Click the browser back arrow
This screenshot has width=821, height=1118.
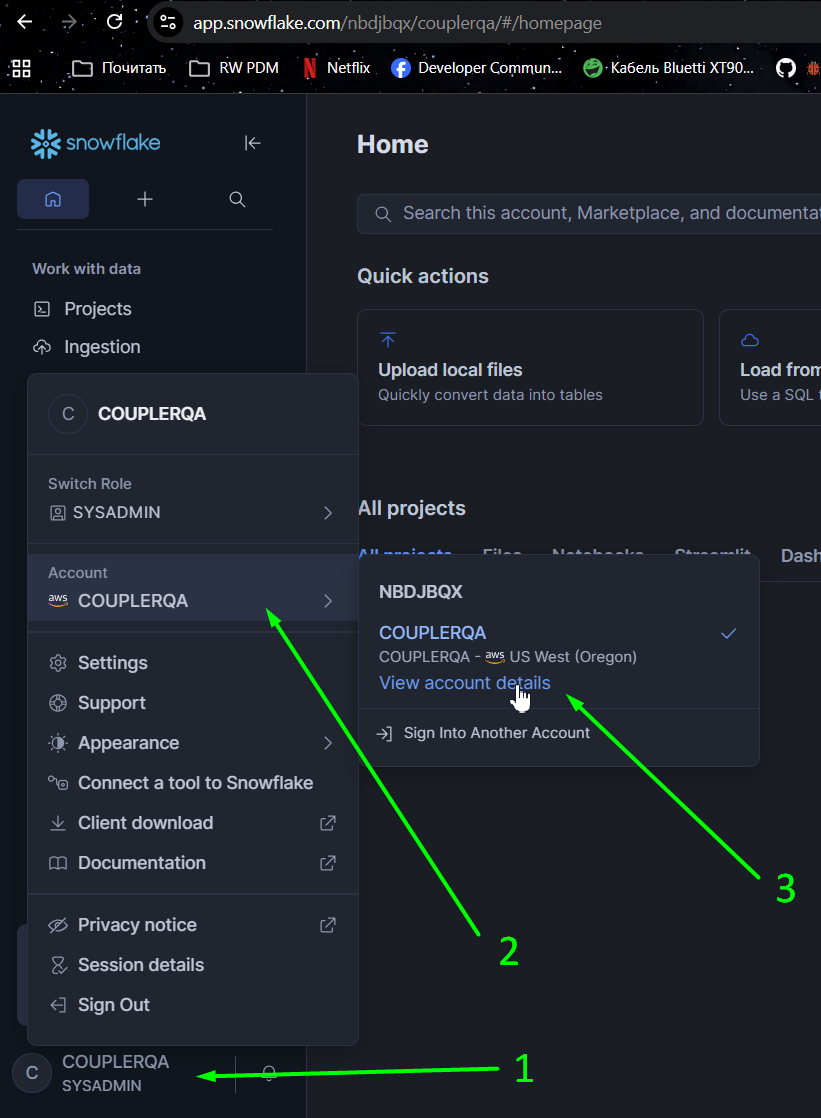click(x=25, y=22)
